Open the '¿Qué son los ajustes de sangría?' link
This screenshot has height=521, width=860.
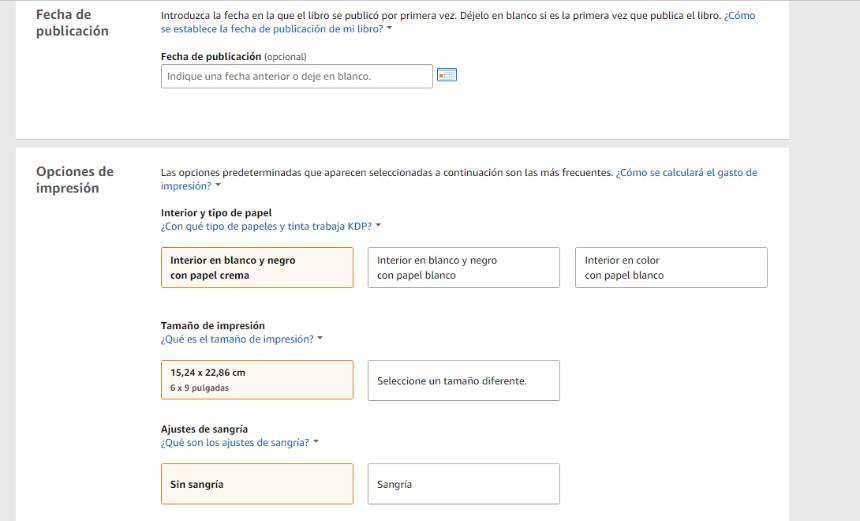[x=234, y=443]
